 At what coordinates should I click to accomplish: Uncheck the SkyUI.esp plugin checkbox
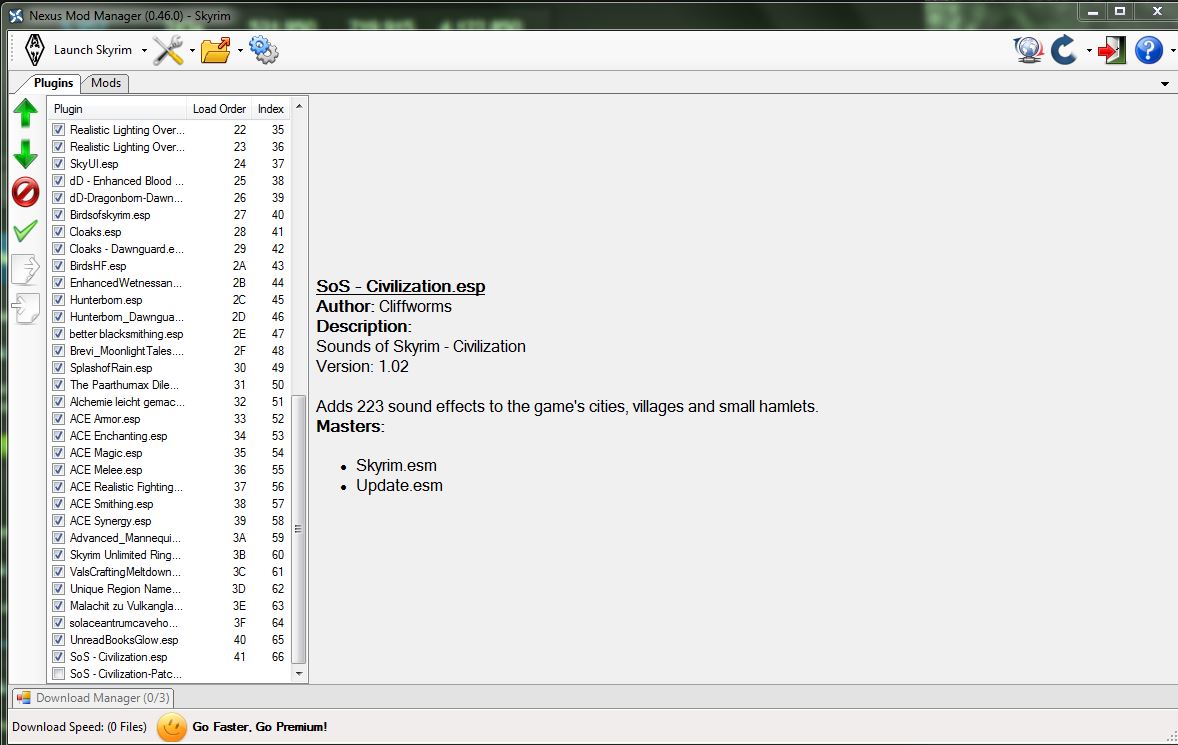point(59,164)
